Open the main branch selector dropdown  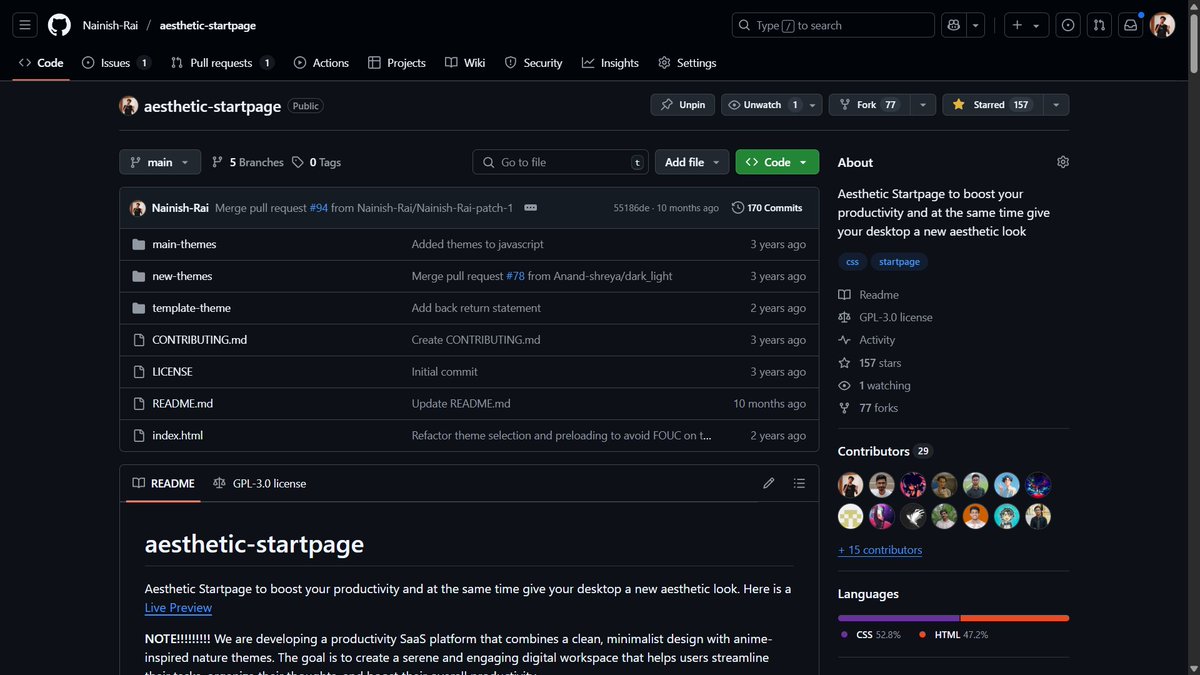[x=160, y=162]
